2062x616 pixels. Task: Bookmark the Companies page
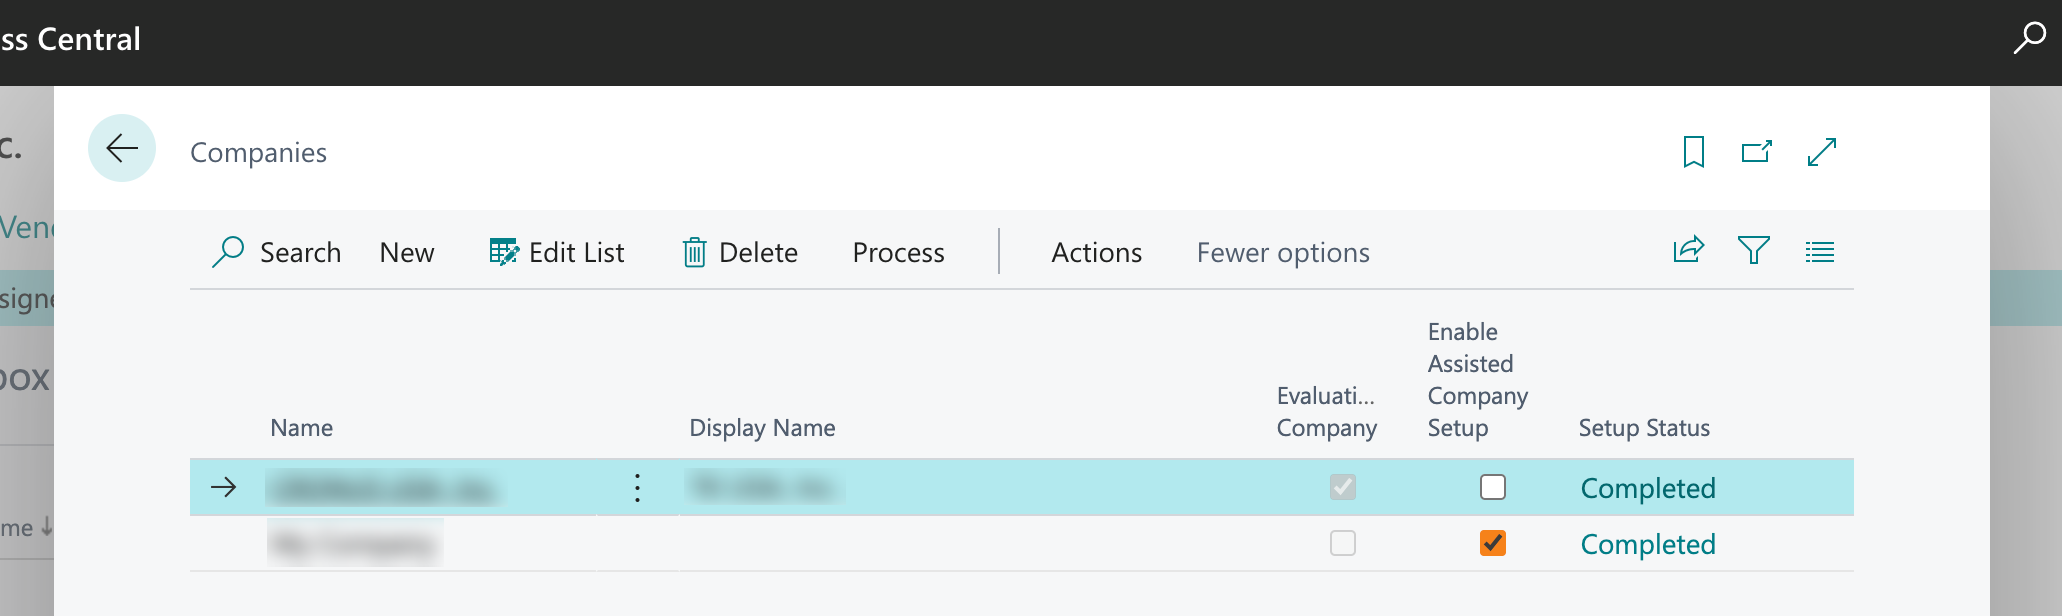coord(1693,152)
